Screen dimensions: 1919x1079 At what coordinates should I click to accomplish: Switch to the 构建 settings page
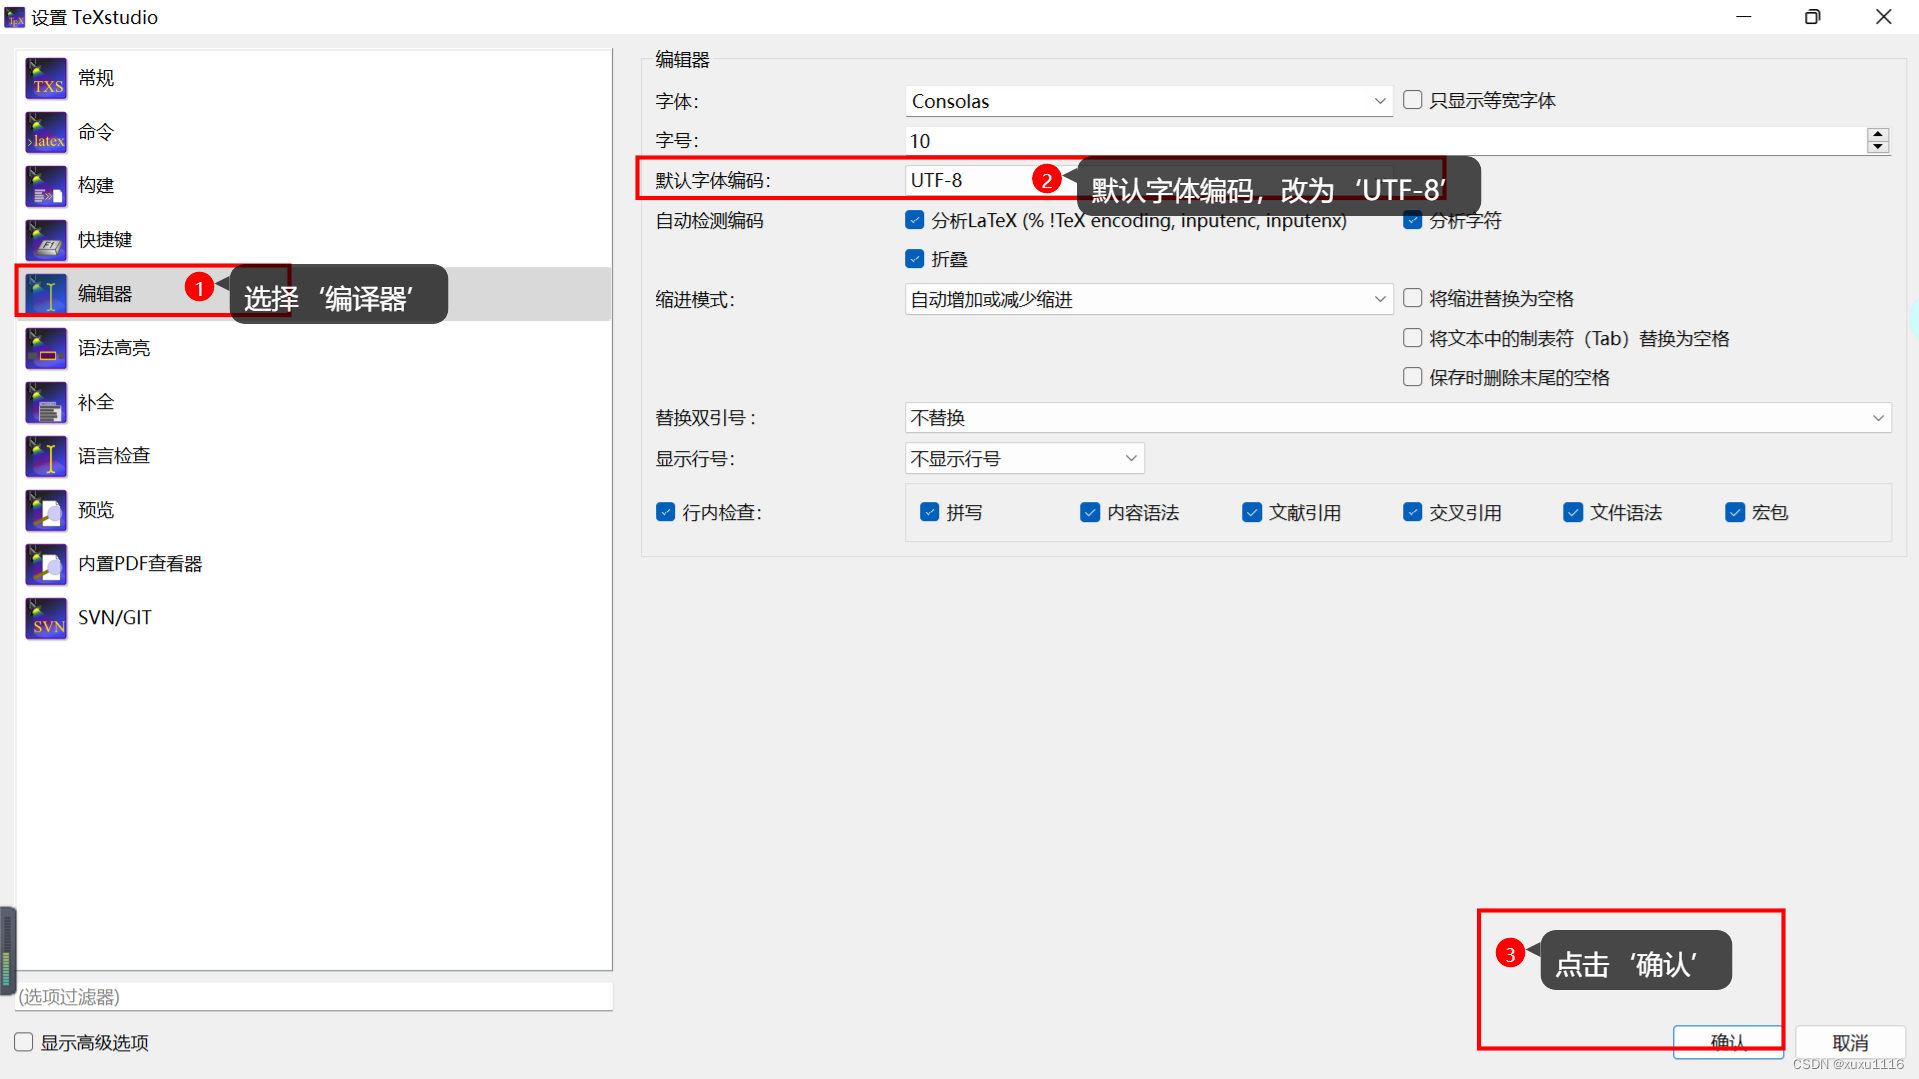click(x=313, y=186)
